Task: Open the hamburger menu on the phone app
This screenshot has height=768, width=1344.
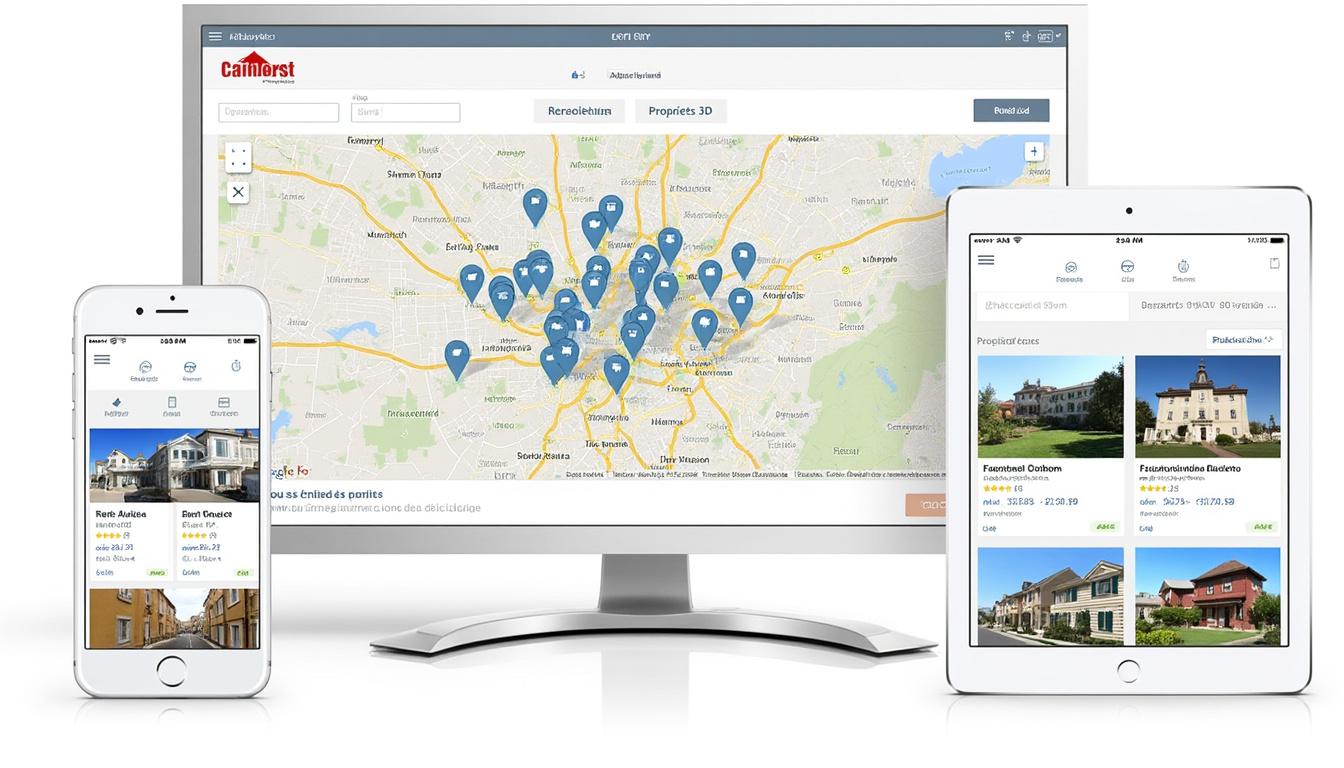Action: click(101, 359)
